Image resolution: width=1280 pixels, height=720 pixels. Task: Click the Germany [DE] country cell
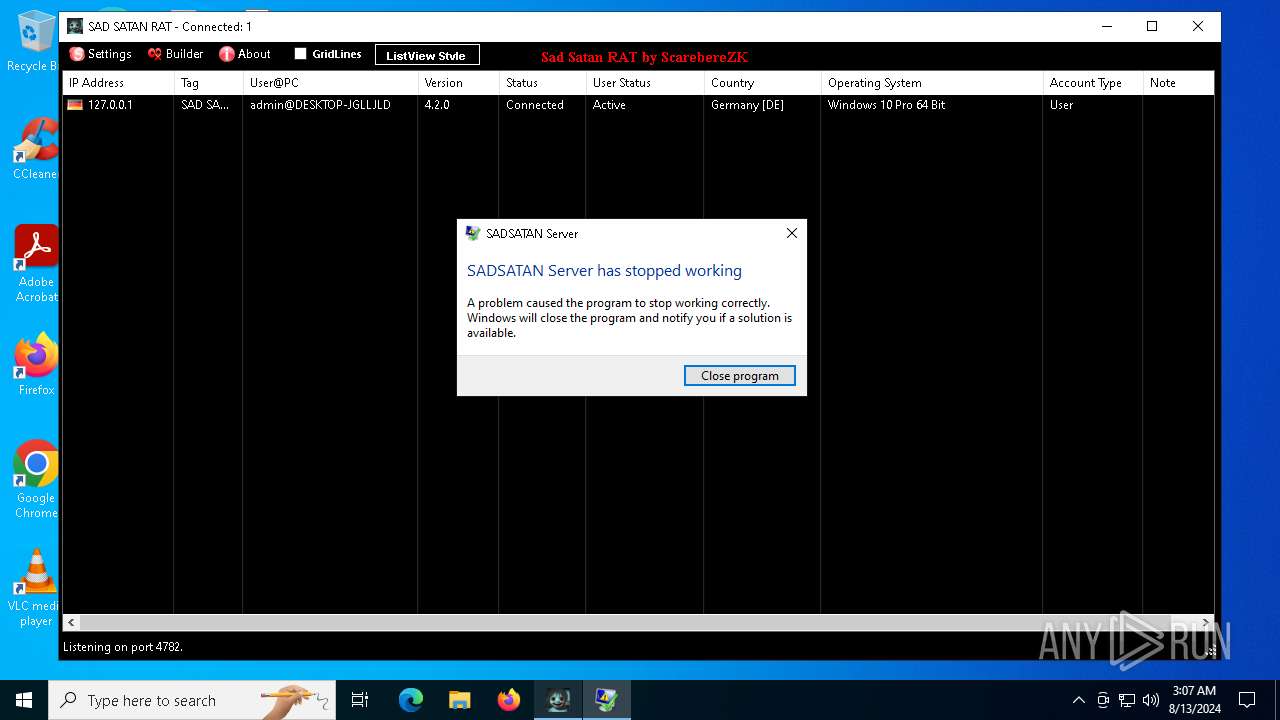(747, 105)
